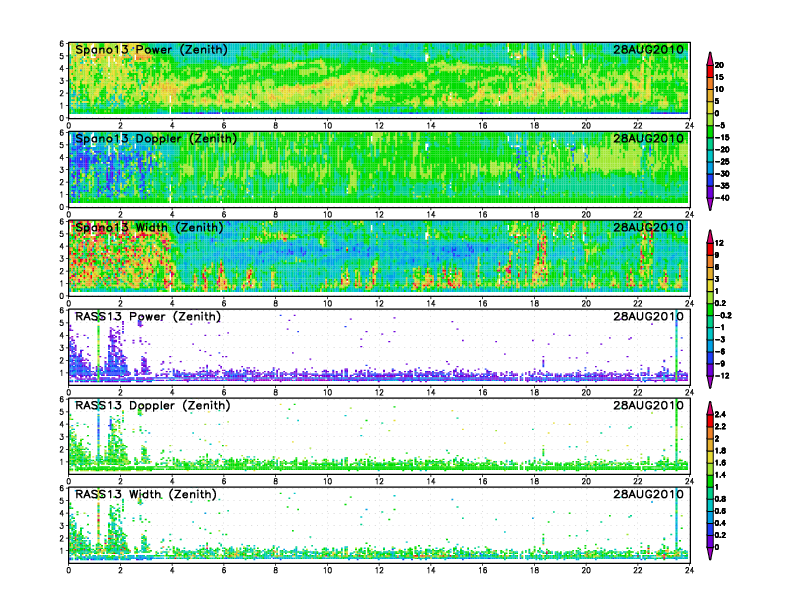Click hour 22 tick under RASS13 Power panel
792x612 pixels.
(x=638, y=392)
